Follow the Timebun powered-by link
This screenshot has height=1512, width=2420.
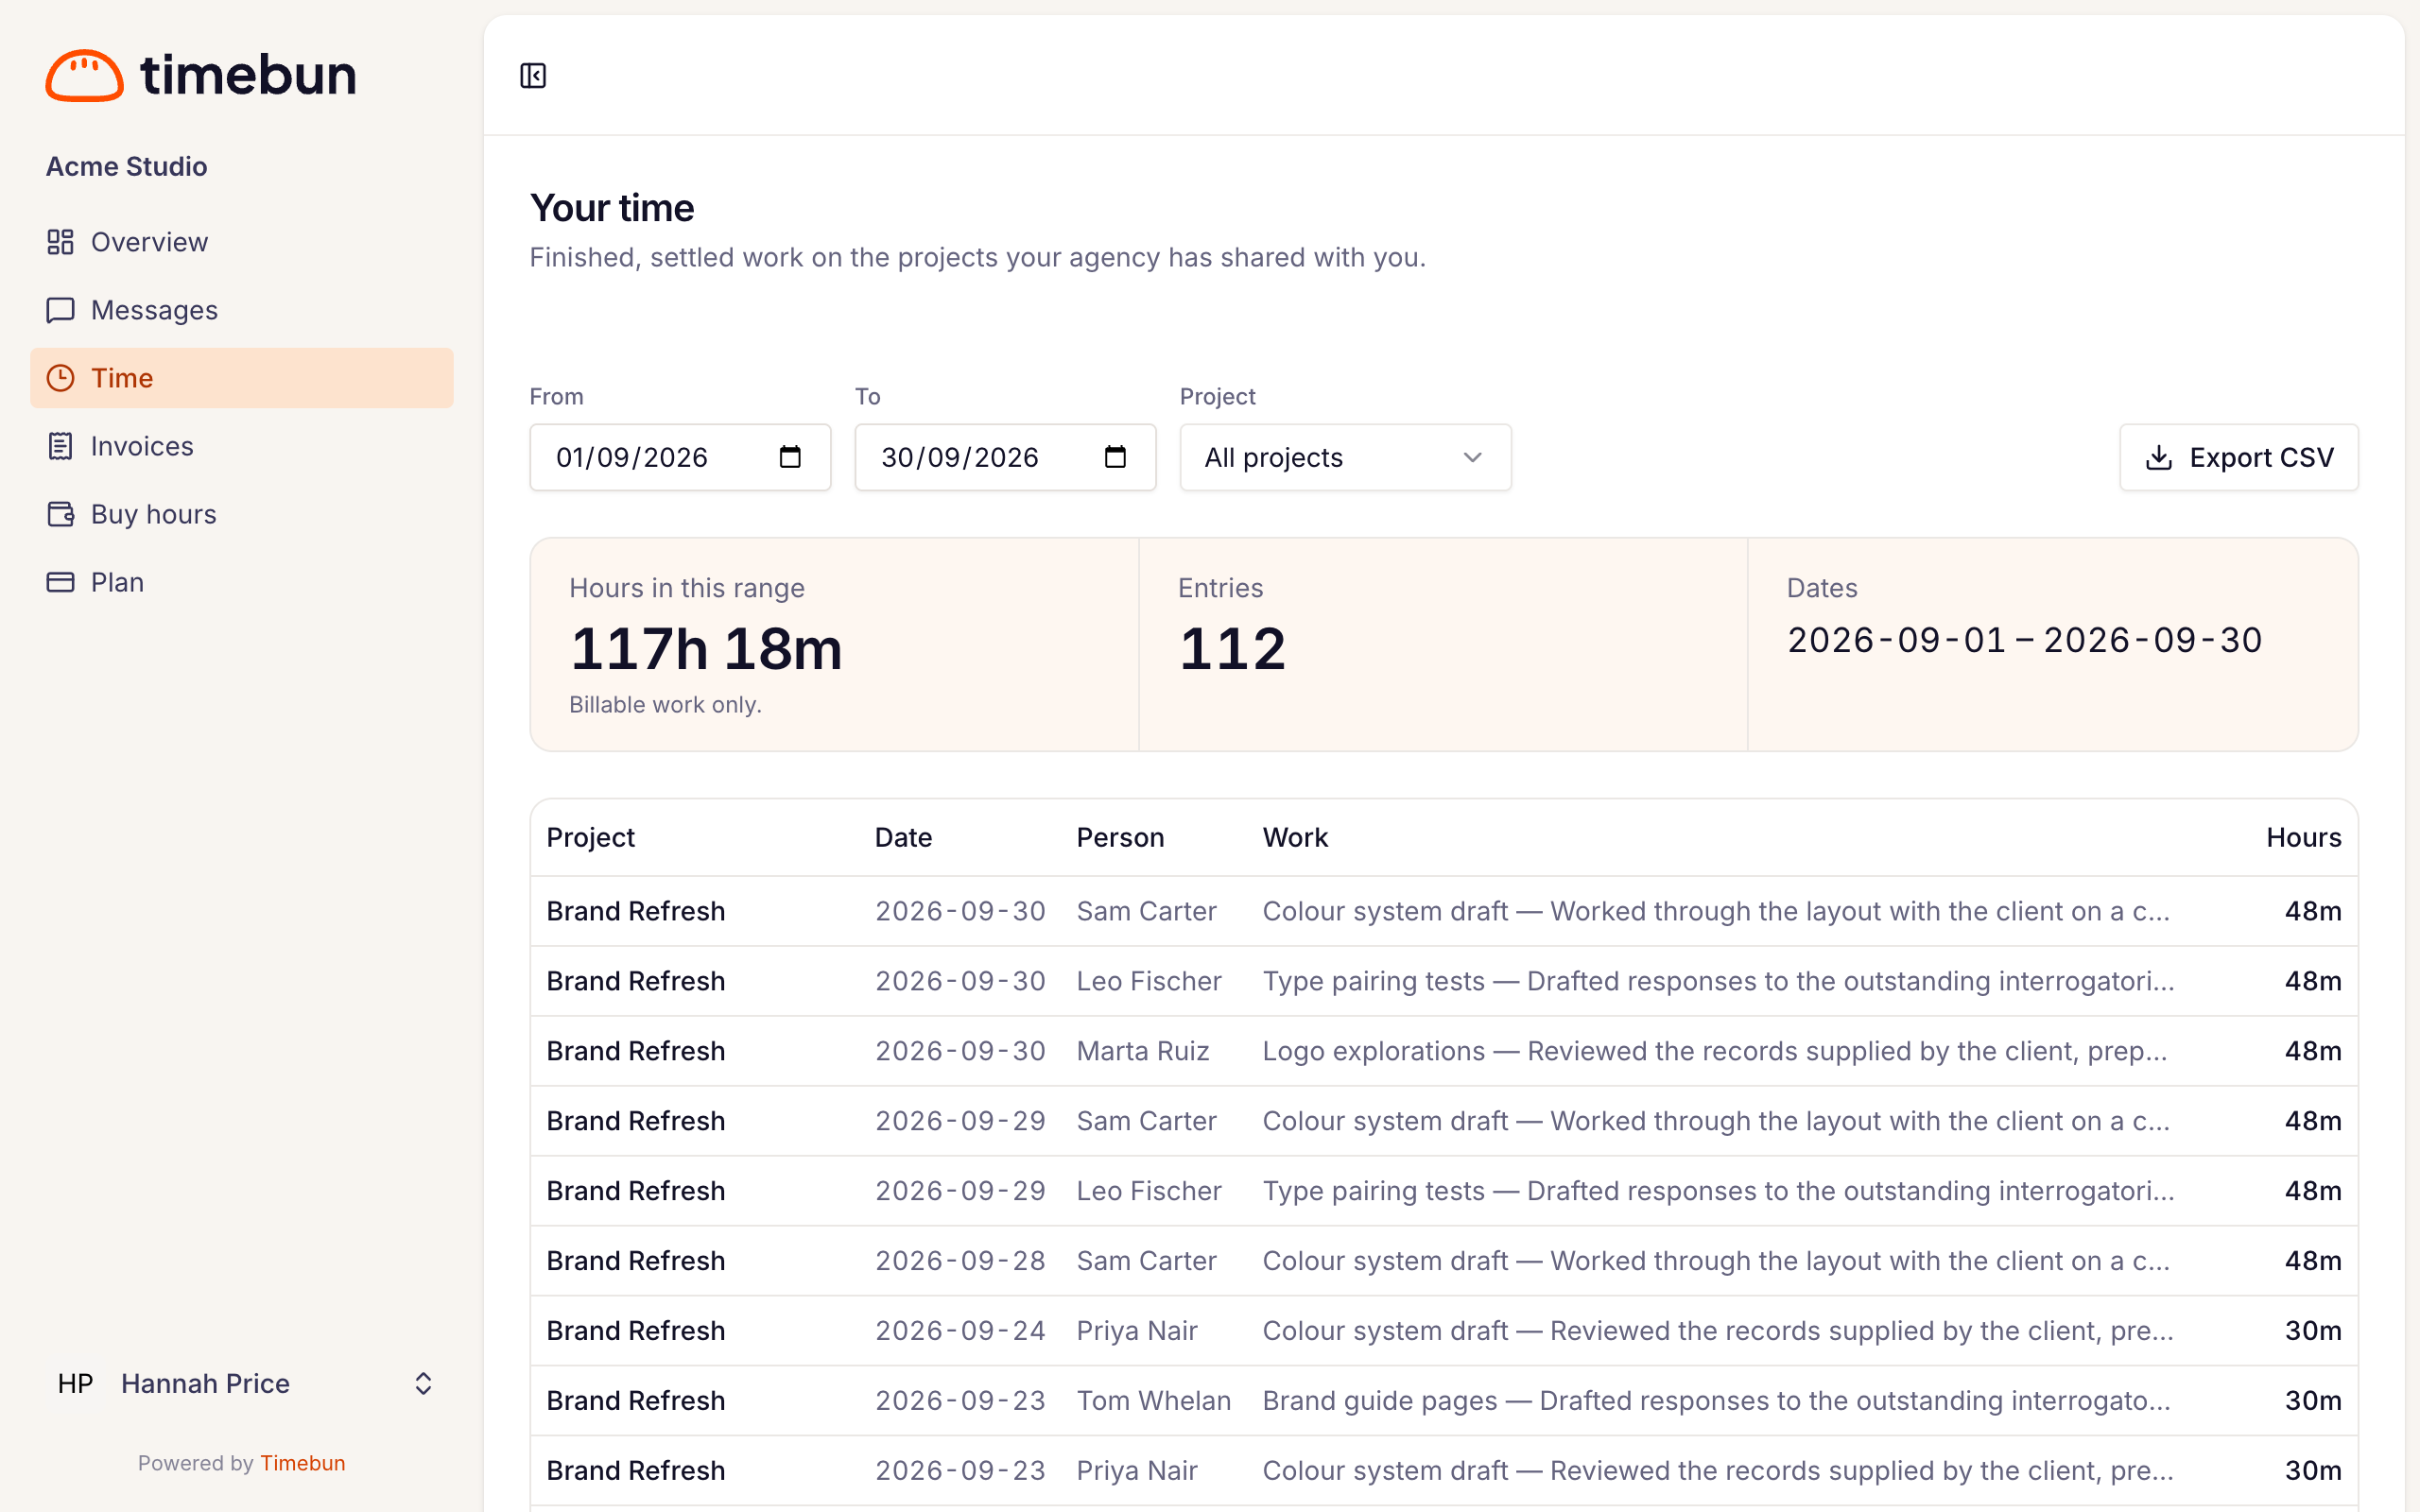(303, 1463)
